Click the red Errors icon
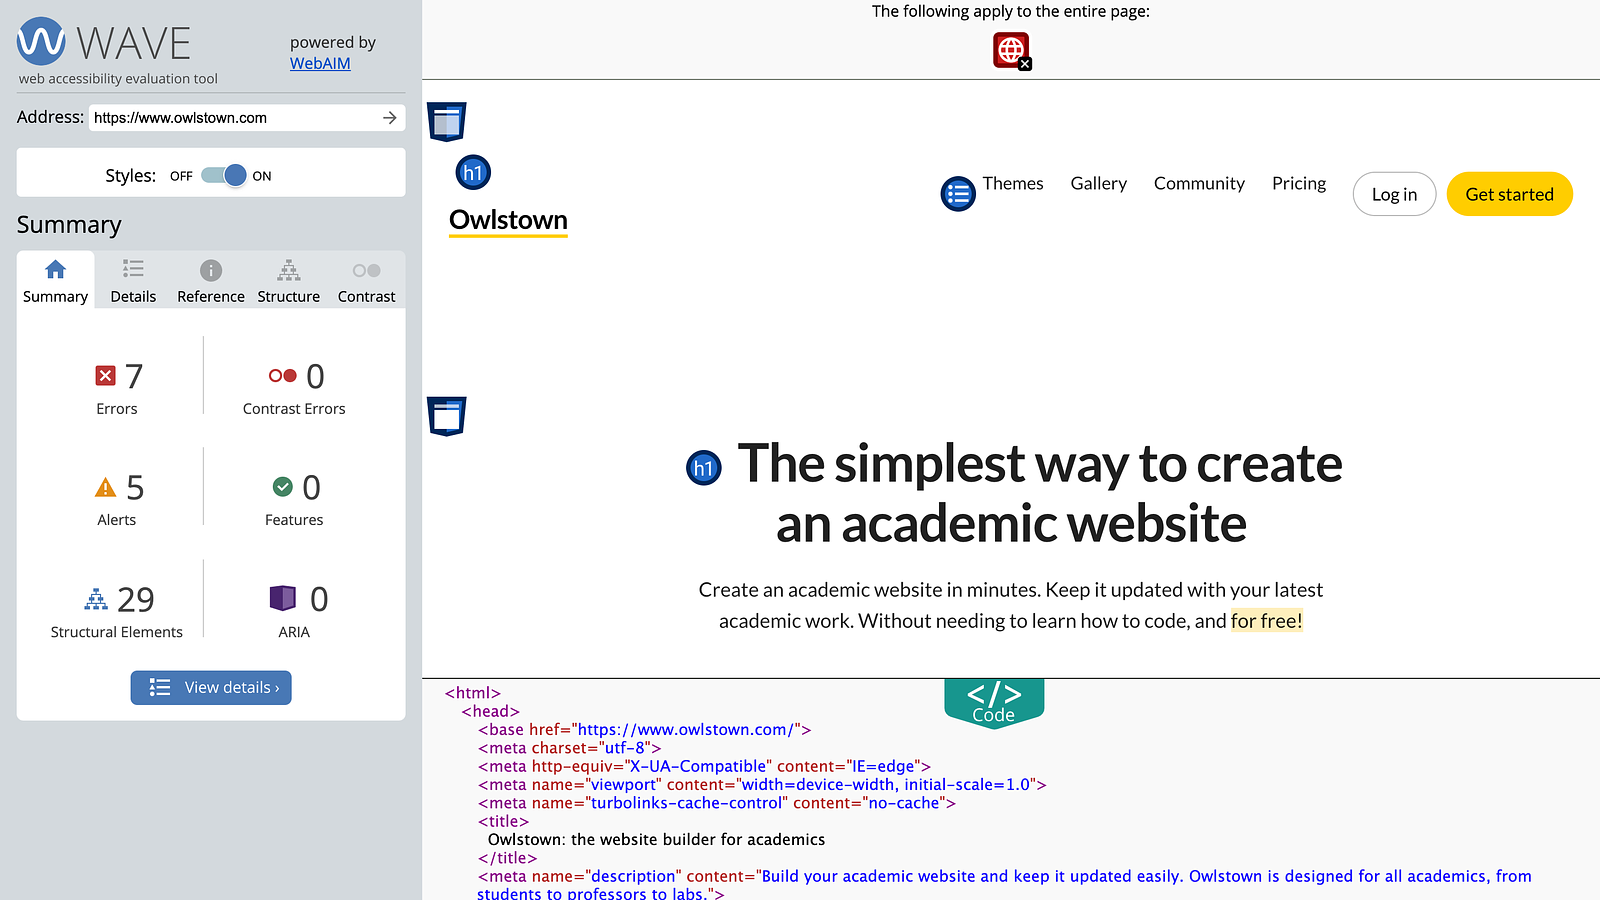Image resolution: width=1600 pixels, height=900 pixels. [x=105, y=376]
